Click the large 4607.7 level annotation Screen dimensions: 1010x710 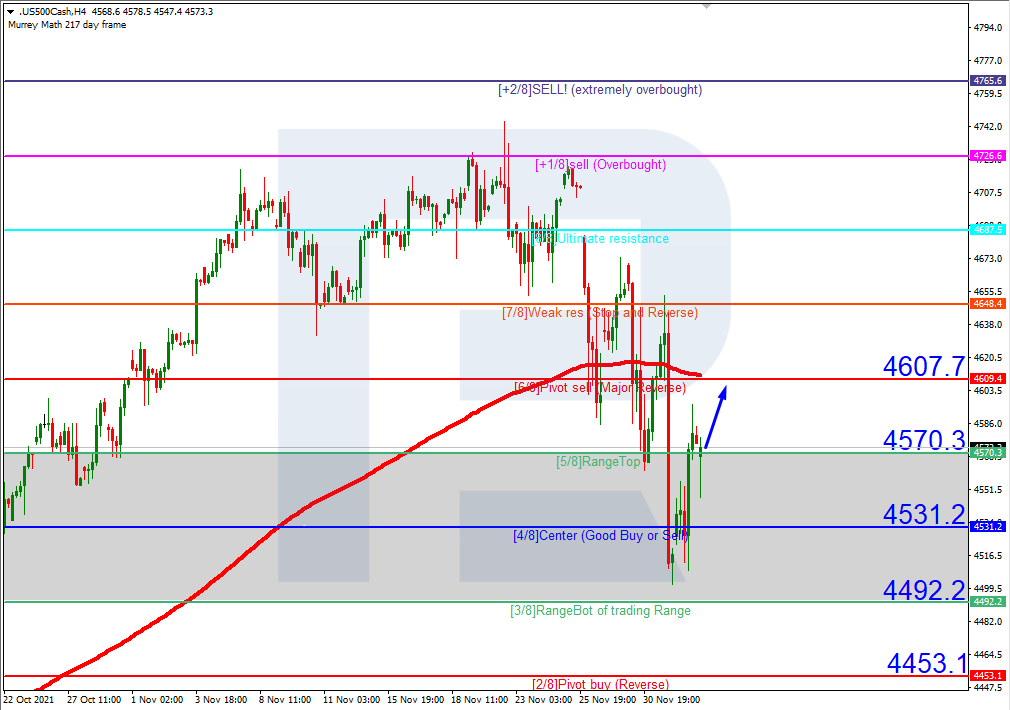pyautogui.click(x=924, y=366)
